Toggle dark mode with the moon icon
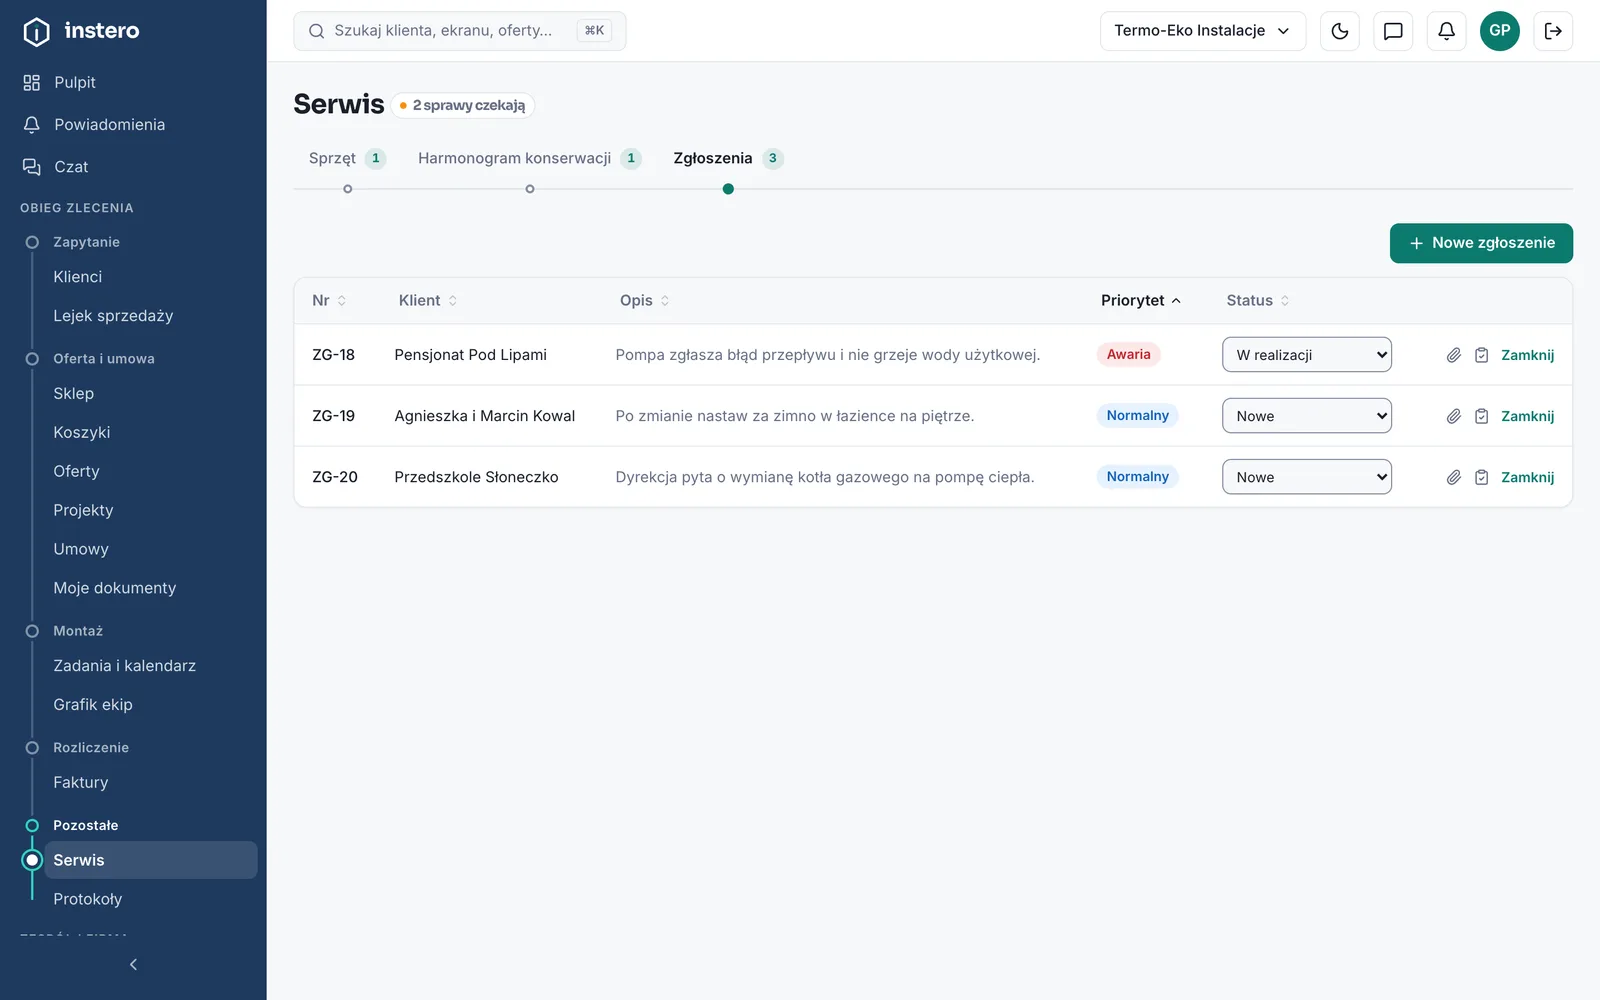The height and width of the screenshot is (1000, 1600). point(1340,31)
